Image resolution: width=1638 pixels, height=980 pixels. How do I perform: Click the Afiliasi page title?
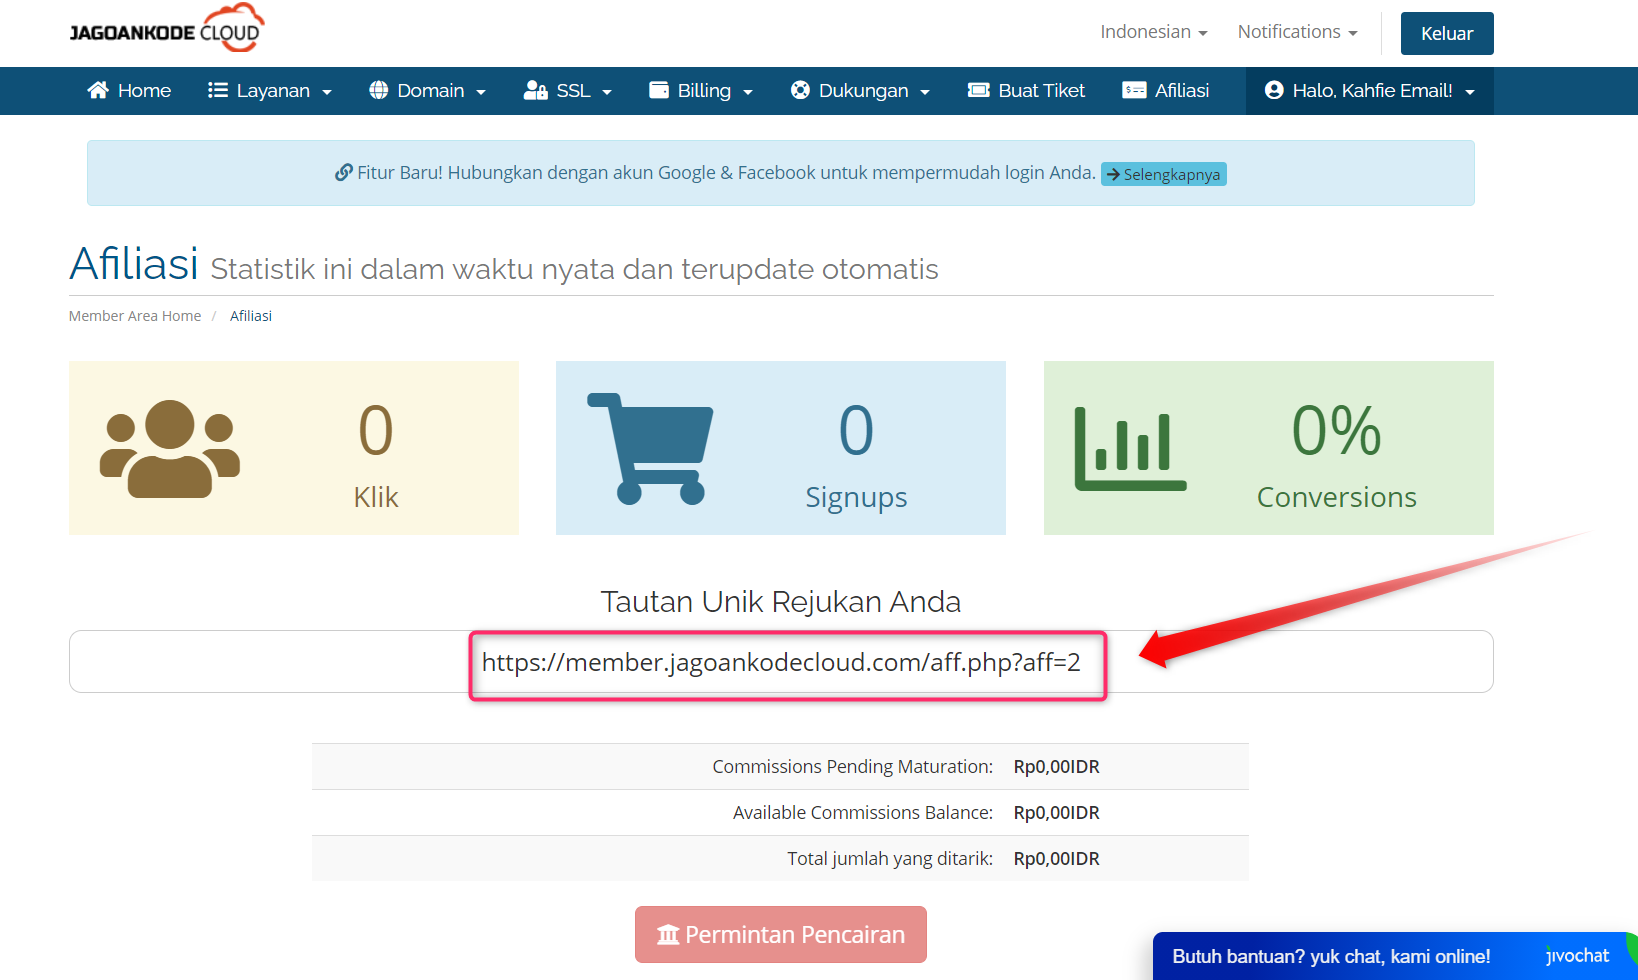pos(134,264)
